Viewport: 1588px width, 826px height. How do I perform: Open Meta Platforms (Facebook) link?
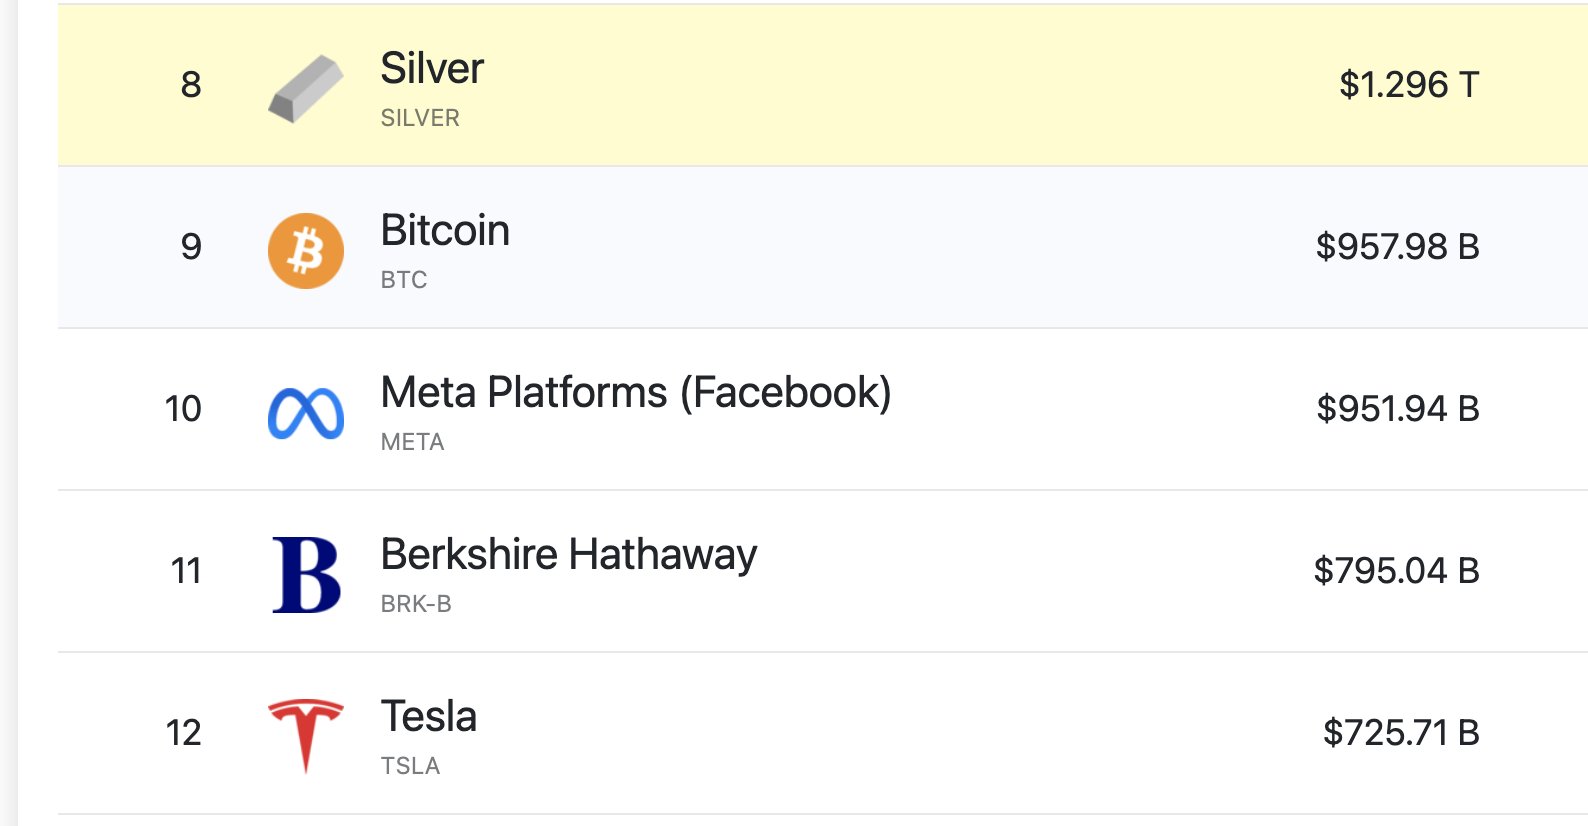click(636, 393)
